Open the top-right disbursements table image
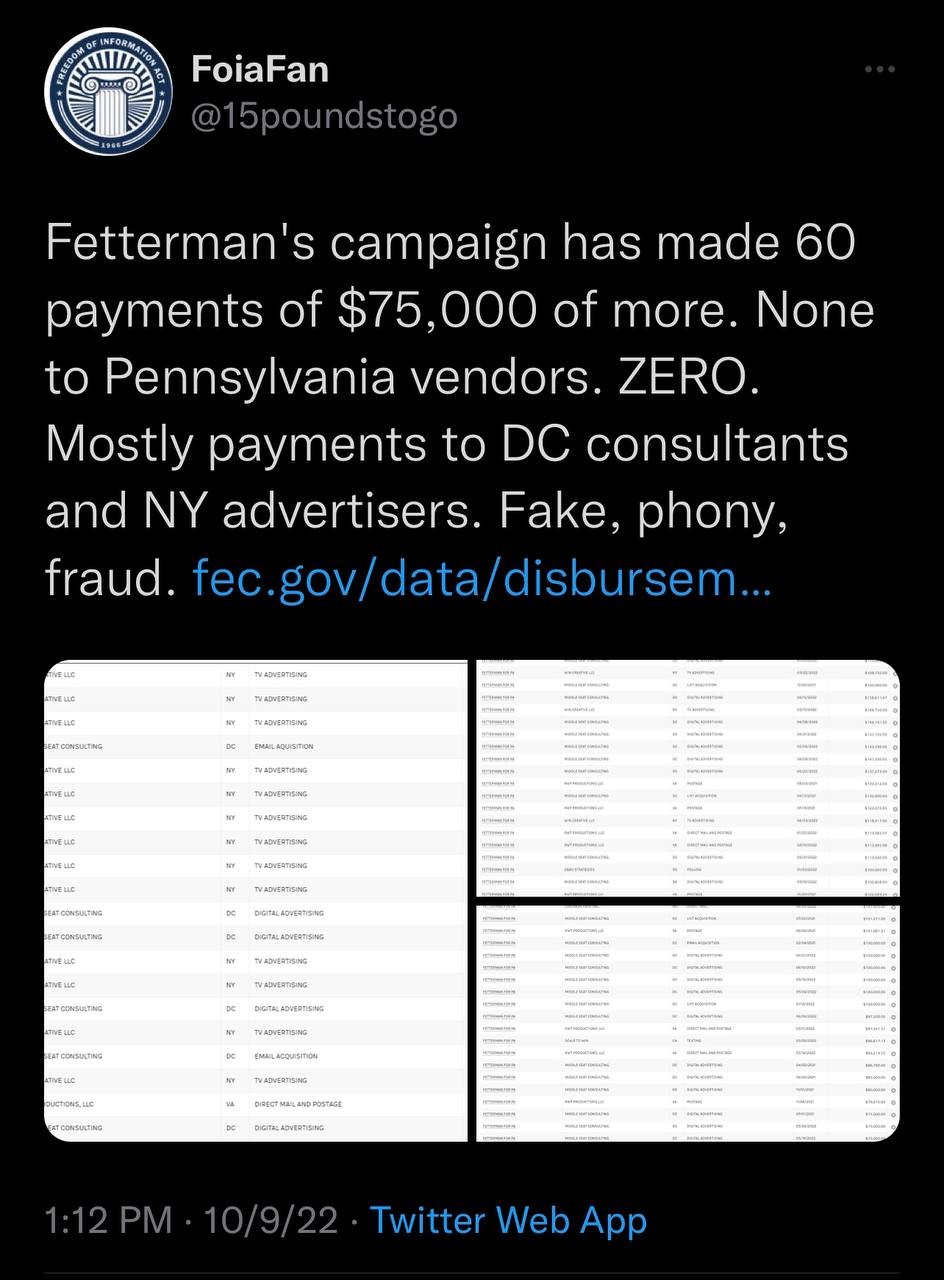 687,779
